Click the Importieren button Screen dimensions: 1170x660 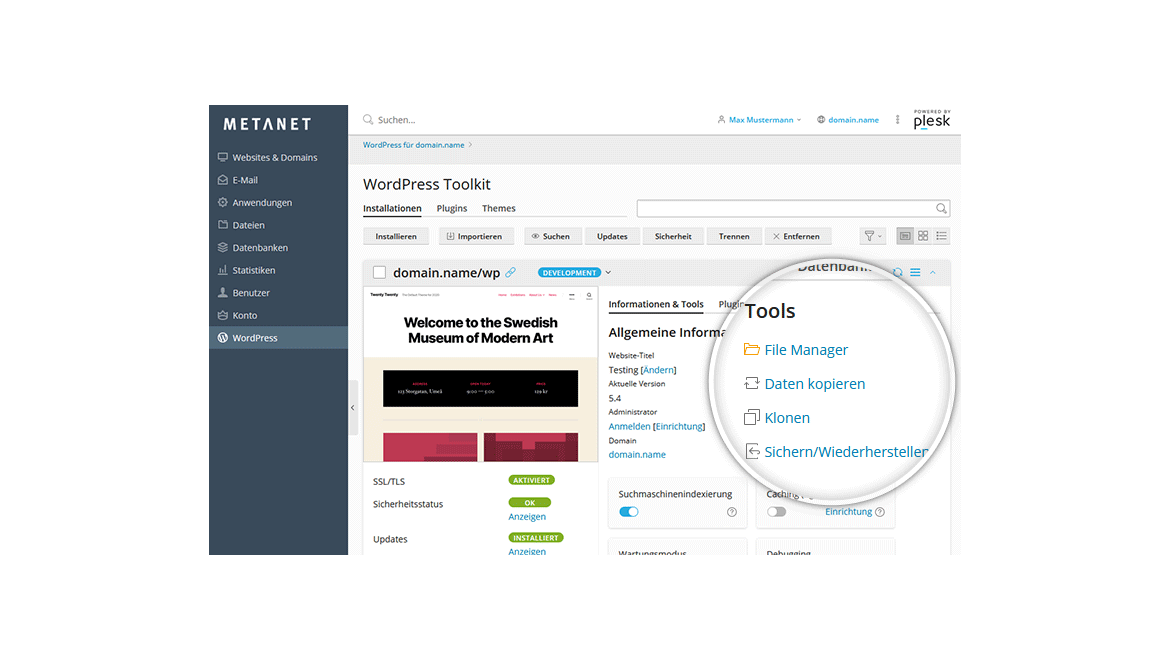pyautogui.click(x=476, y=236)
